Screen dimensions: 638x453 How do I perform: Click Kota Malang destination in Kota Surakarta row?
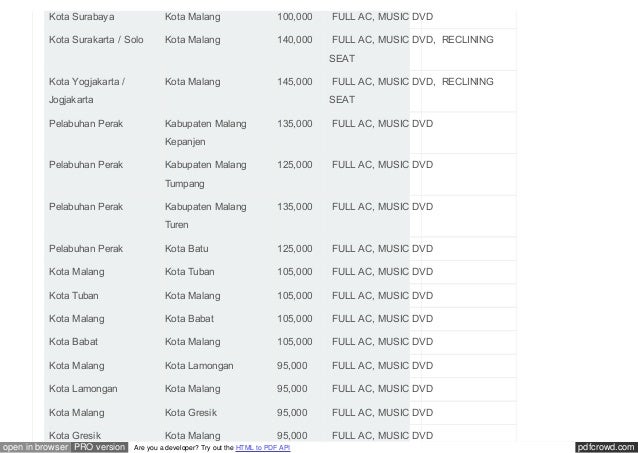[x=192, y=40]
